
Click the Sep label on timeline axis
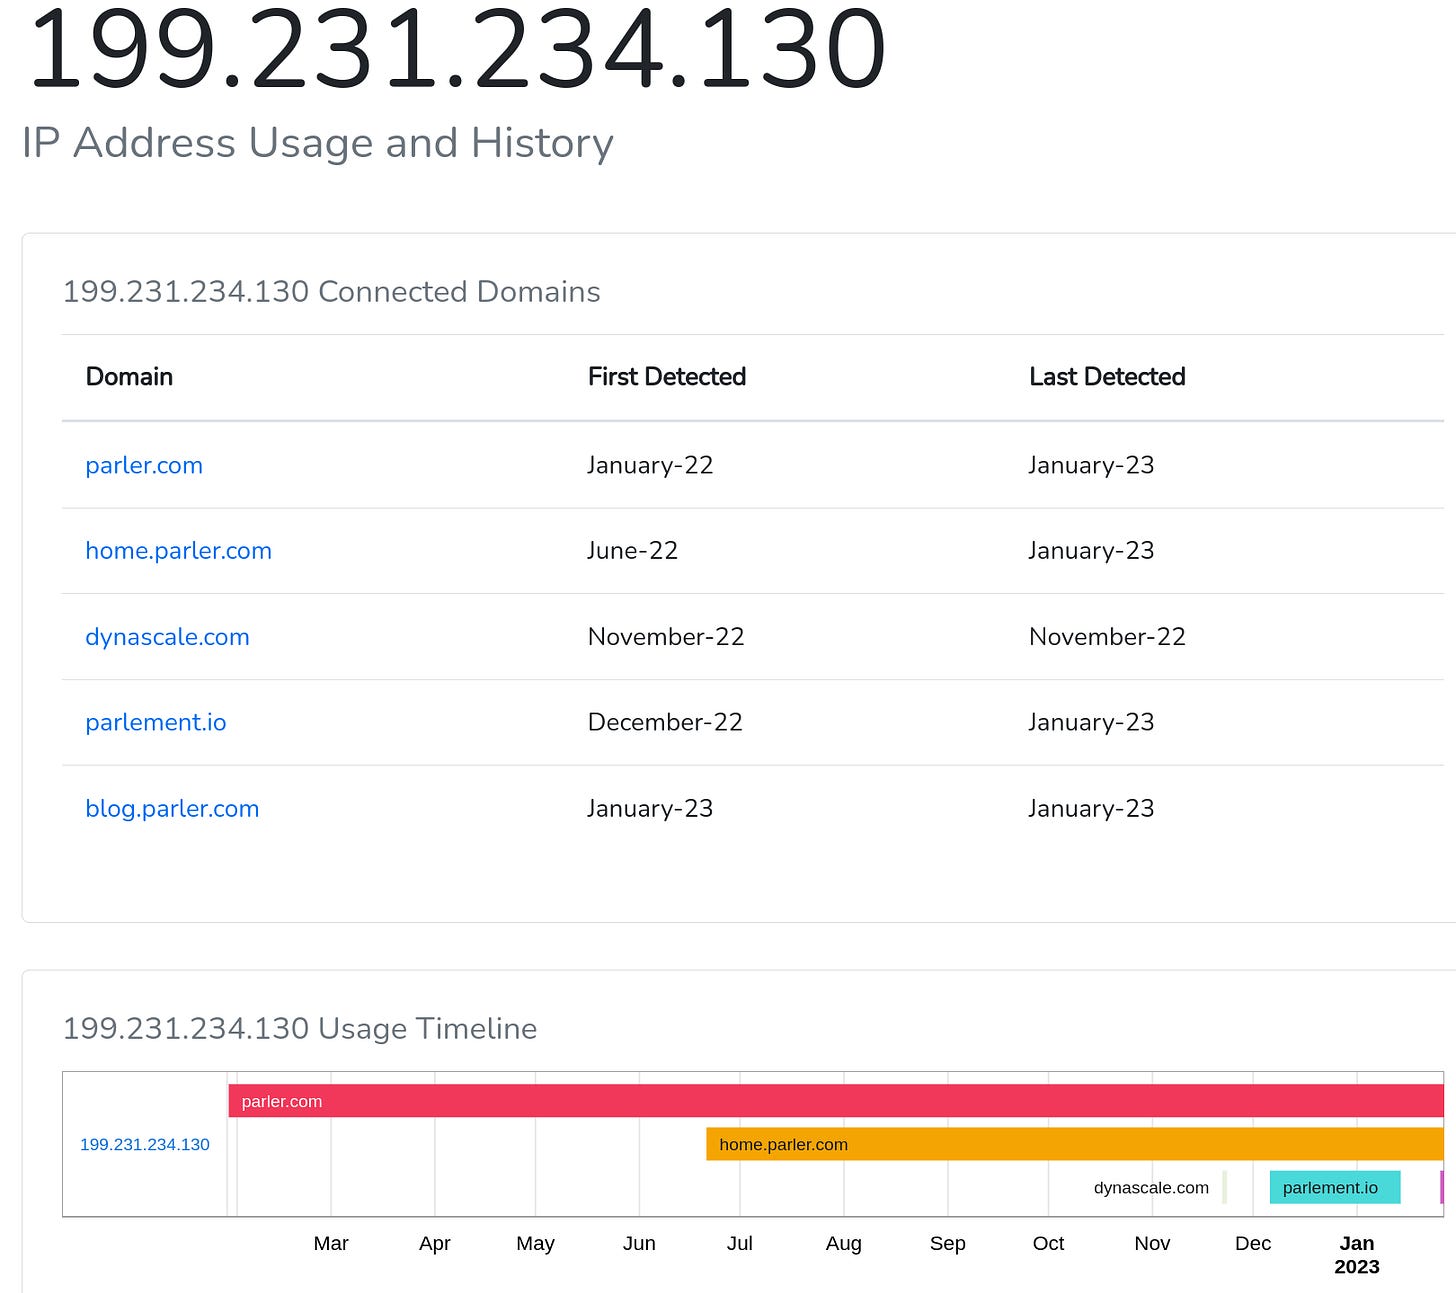[948, 1243]
